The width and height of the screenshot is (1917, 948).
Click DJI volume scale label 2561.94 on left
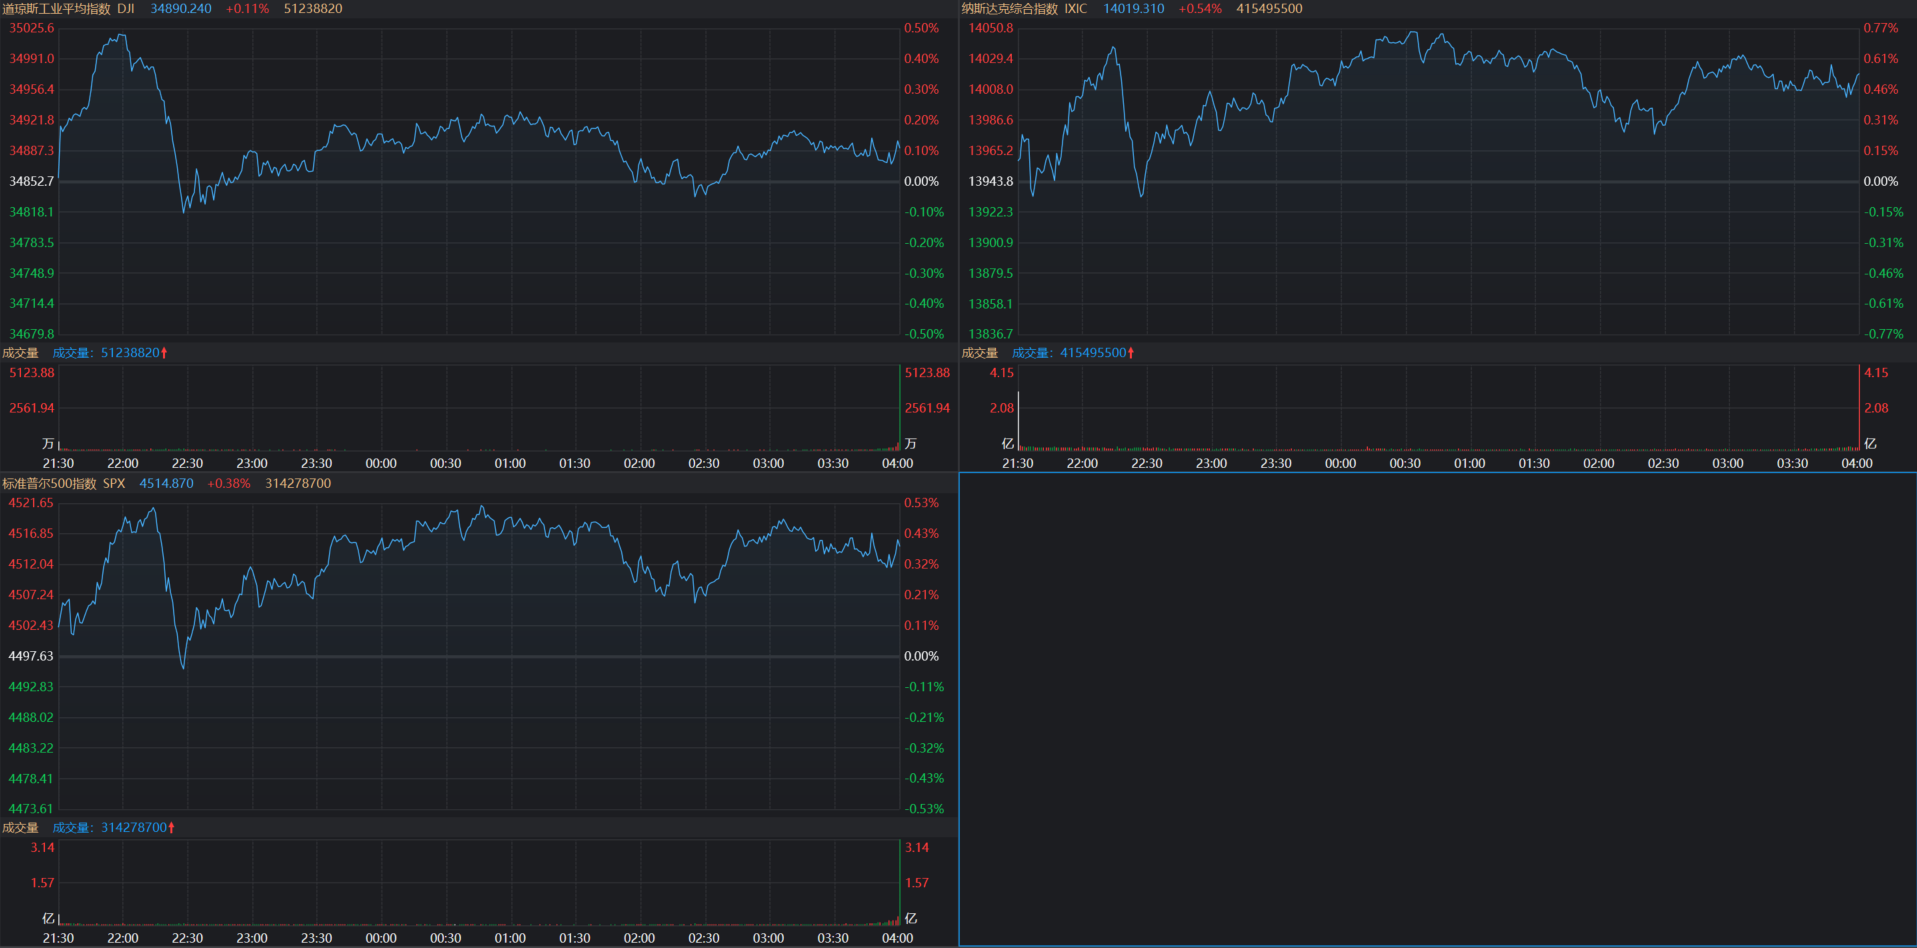[x=32, y=408]
